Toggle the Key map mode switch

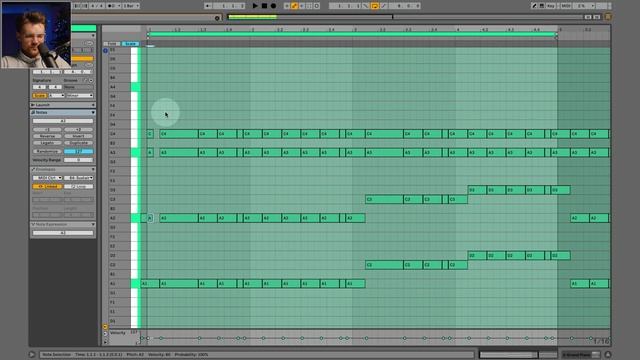[551, 6]
